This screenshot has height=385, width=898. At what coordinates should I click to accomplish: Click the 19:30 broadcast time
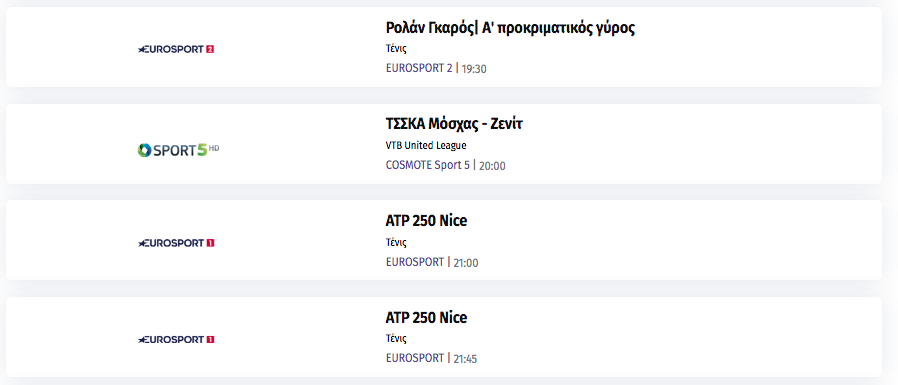(x=474, y=69)
